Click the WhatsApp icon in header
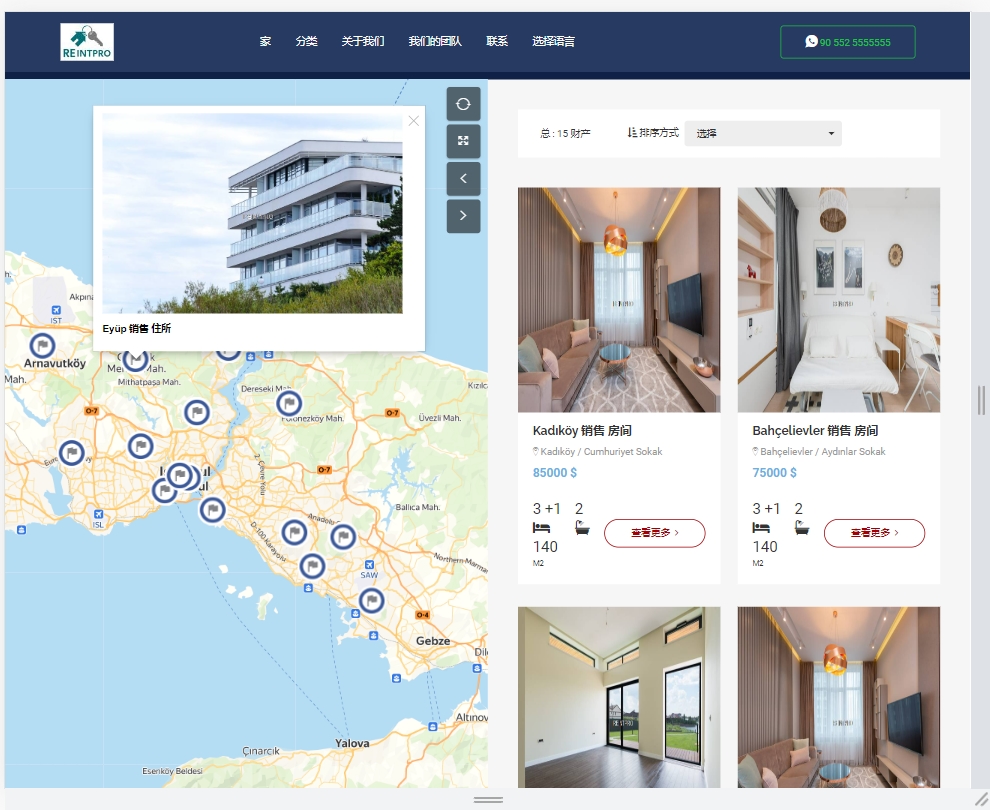Image resolution: width=990 pixels, height=810 pixels. [x=811, y=42]
